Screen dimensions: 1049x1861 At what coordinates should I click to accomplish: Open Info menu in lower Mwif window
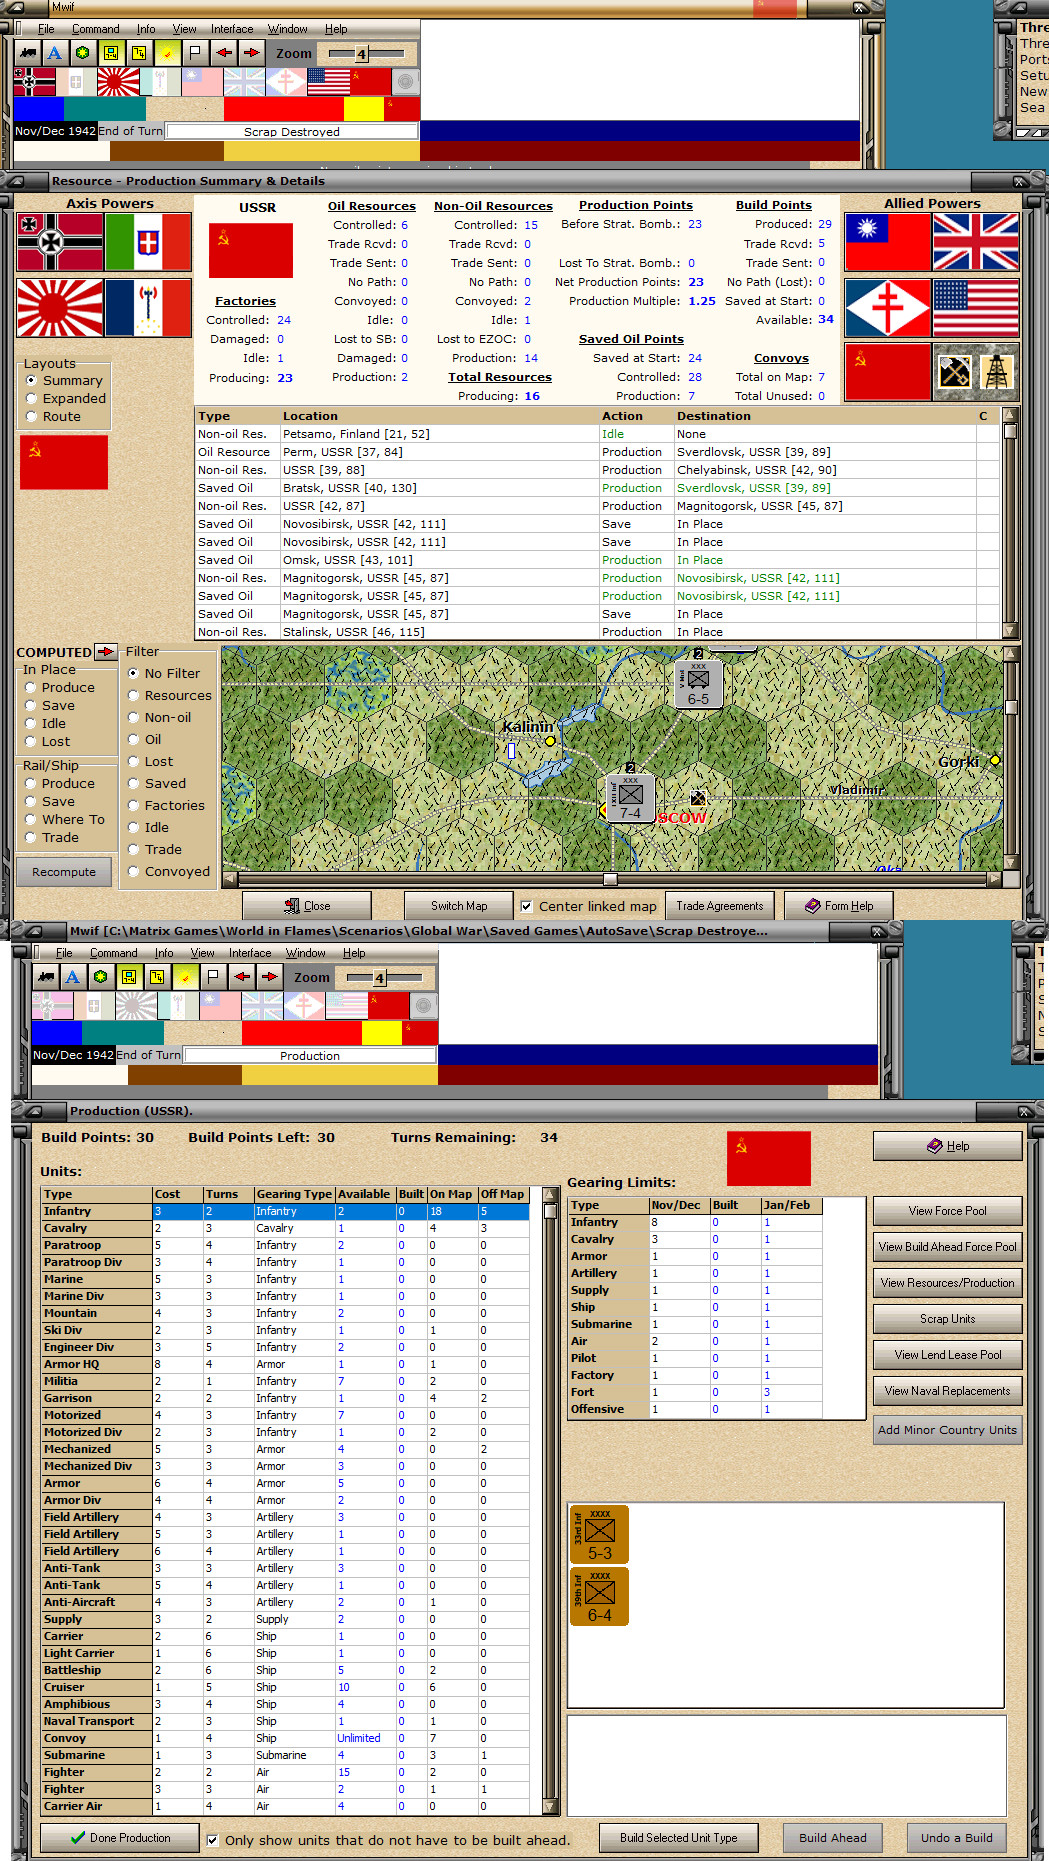pyautogui.click(x=164, y=953)
